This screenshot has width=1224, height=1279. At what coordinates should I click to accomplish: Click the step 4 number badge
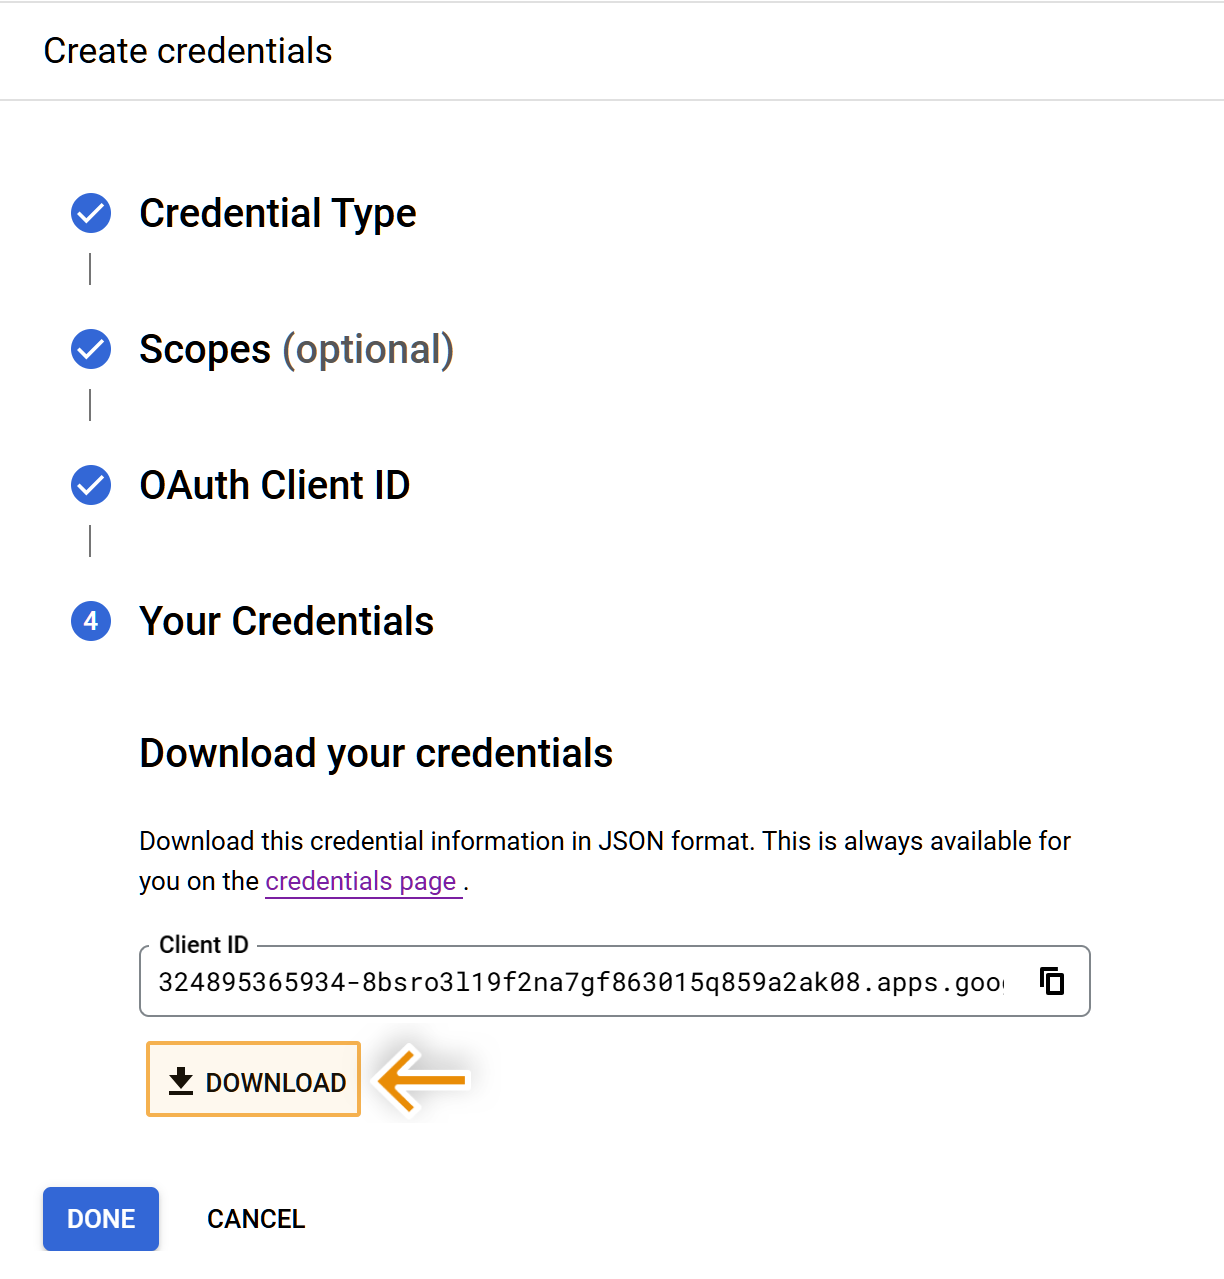91,621
